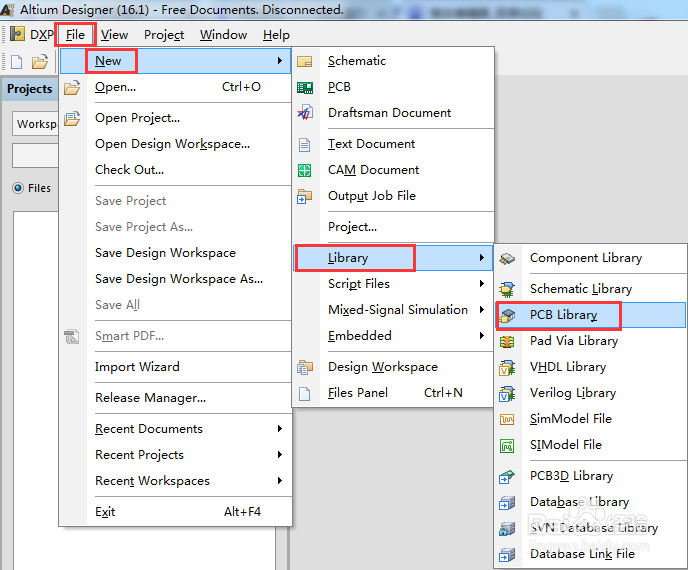Click the SVN Database Library icon
688x570 pixels.
click(507, 529)
